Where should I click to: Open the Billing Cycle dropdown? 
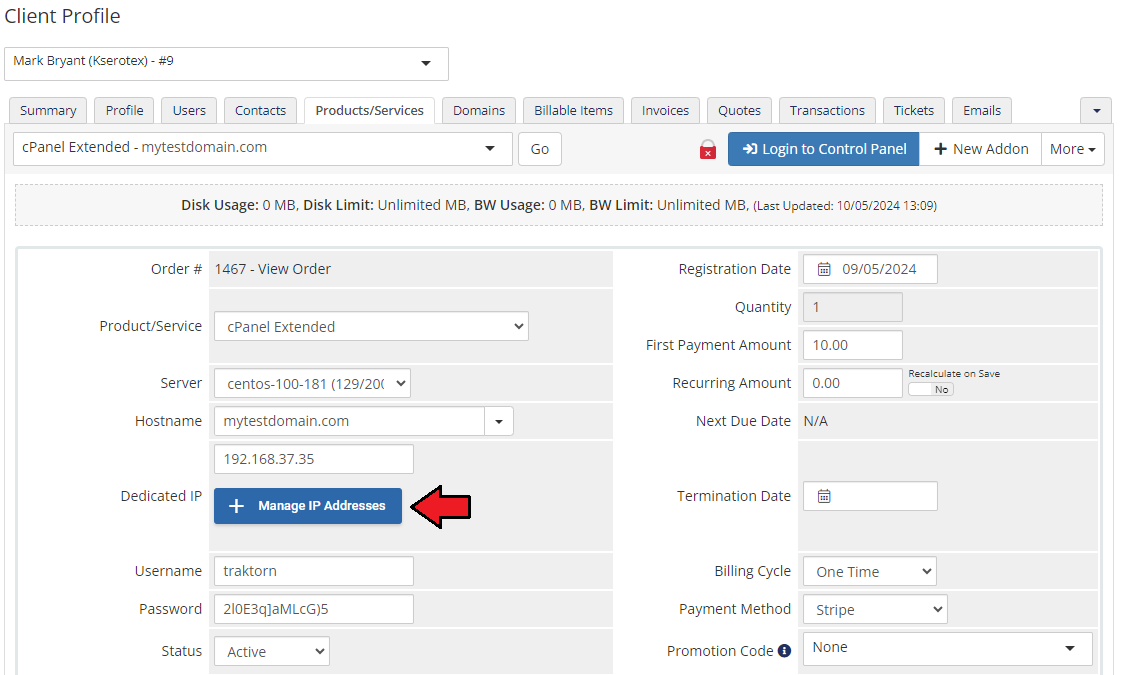coord(870,571)
